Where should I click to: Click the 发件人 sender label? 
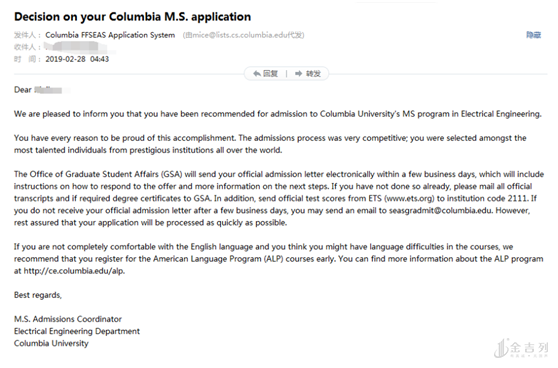coord(26,35)
